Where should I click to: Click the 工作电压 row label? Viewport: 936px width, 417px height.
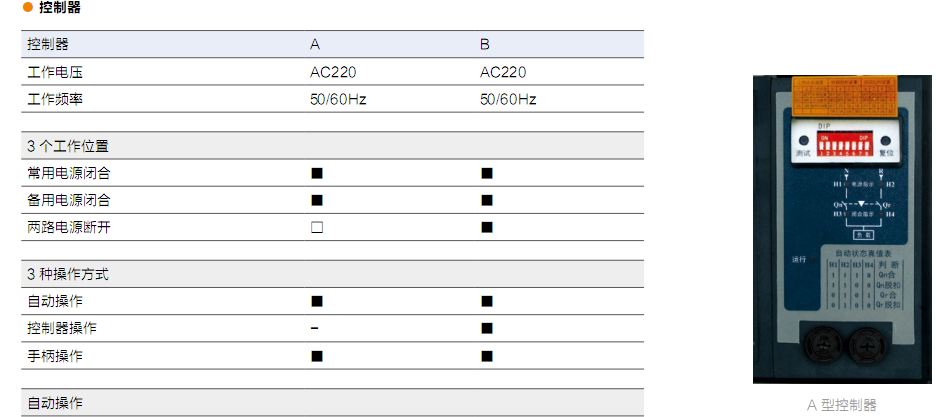coord(55,73)
